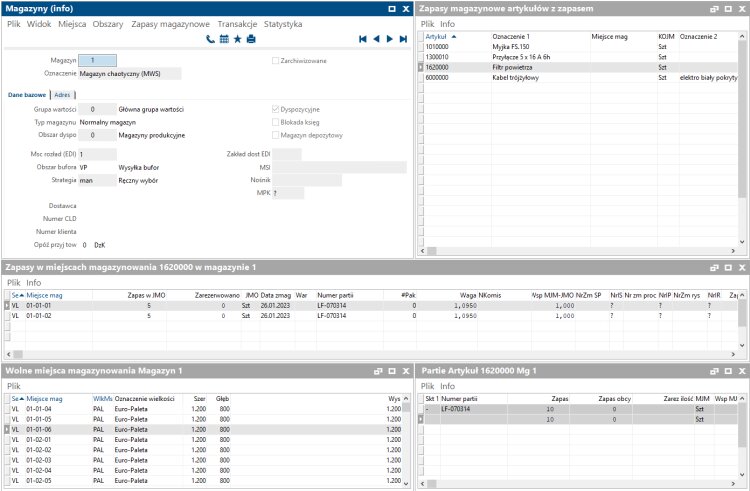Restore the Zapasy magazynowe artykułów window

(x=714, y=9)
